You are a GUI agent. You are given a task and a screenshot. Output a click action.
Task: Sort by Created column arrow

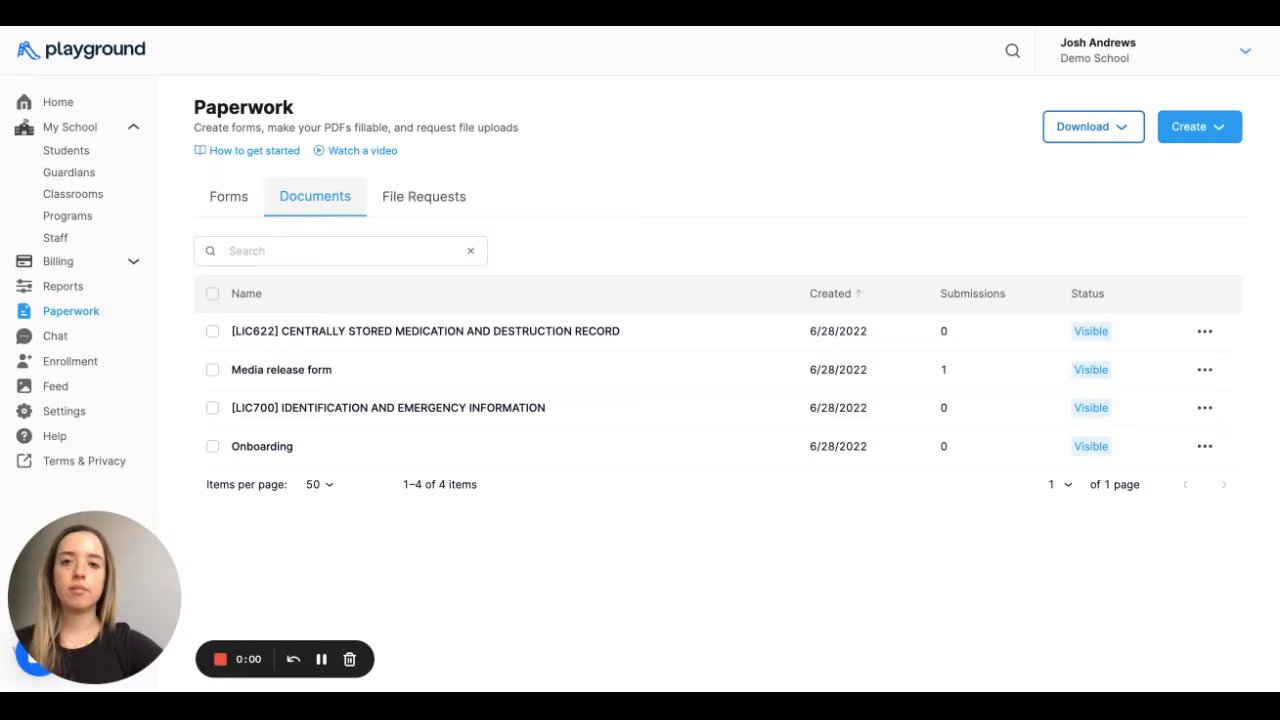tap(859, 294)
